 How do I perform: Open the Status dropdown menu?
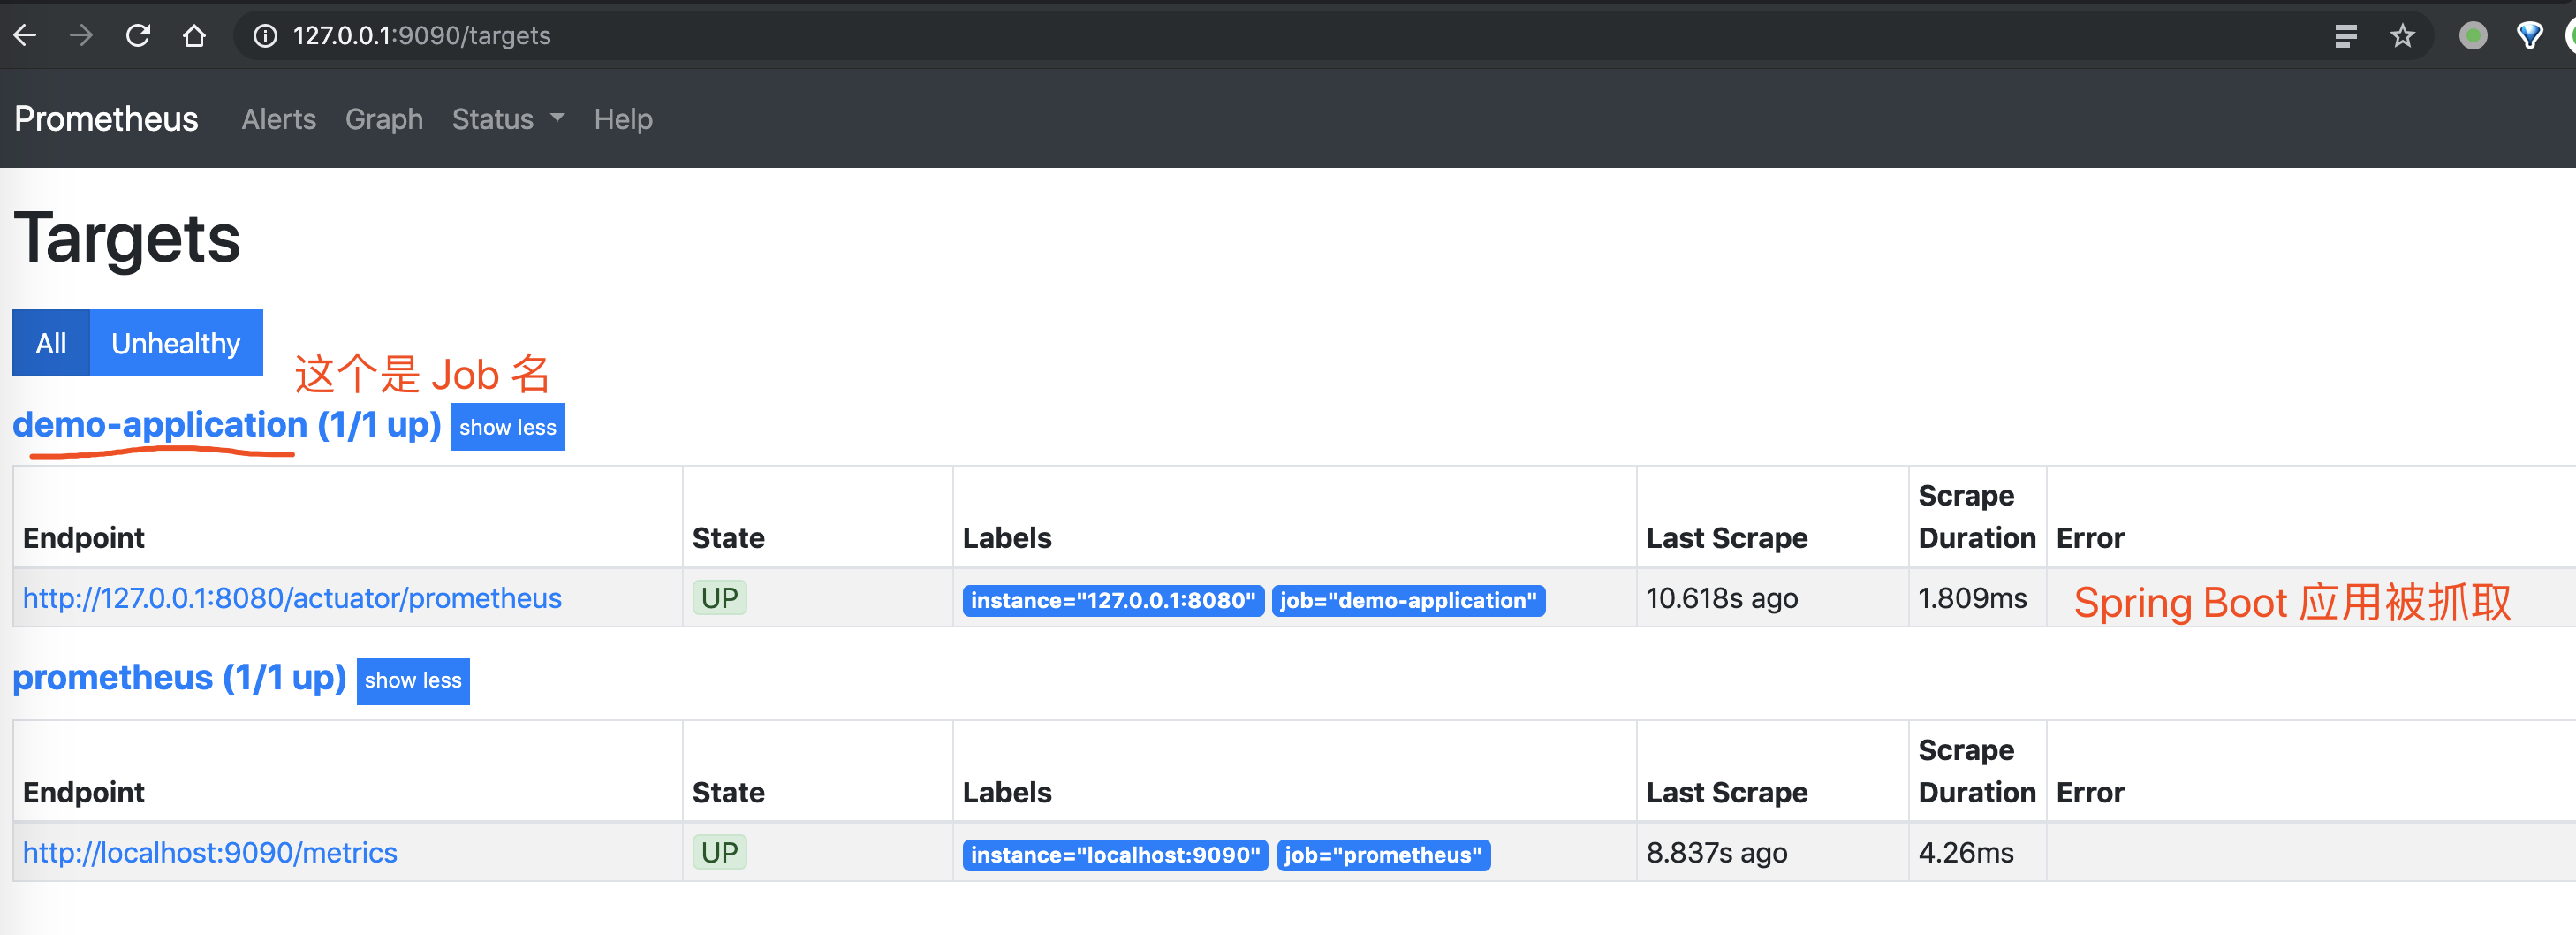pyautogui.click(x=507, y=119)
